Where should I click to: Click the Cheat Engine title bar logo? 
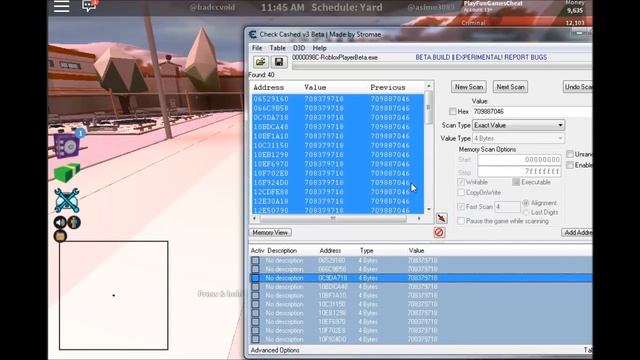pos(253,35)
